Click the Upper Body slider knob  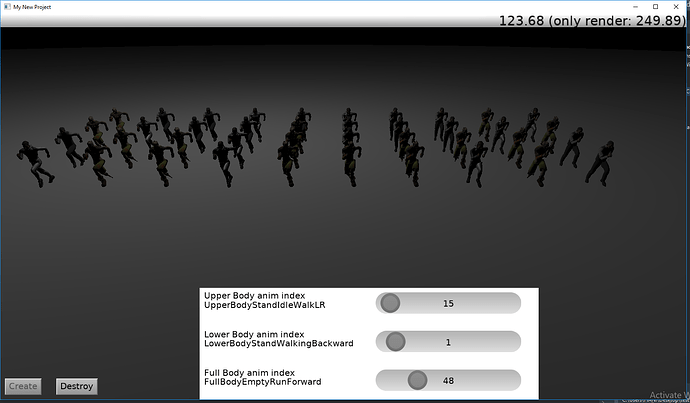pyautogui.click(x=390, y=303)
